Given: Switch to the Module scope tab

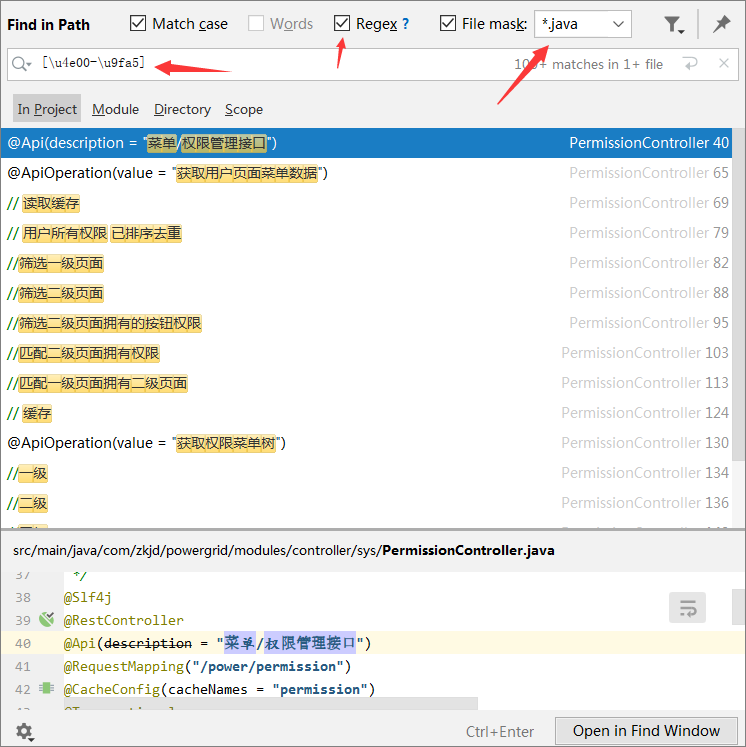Looking at the screenshot, I should click(x=115, y=110).
